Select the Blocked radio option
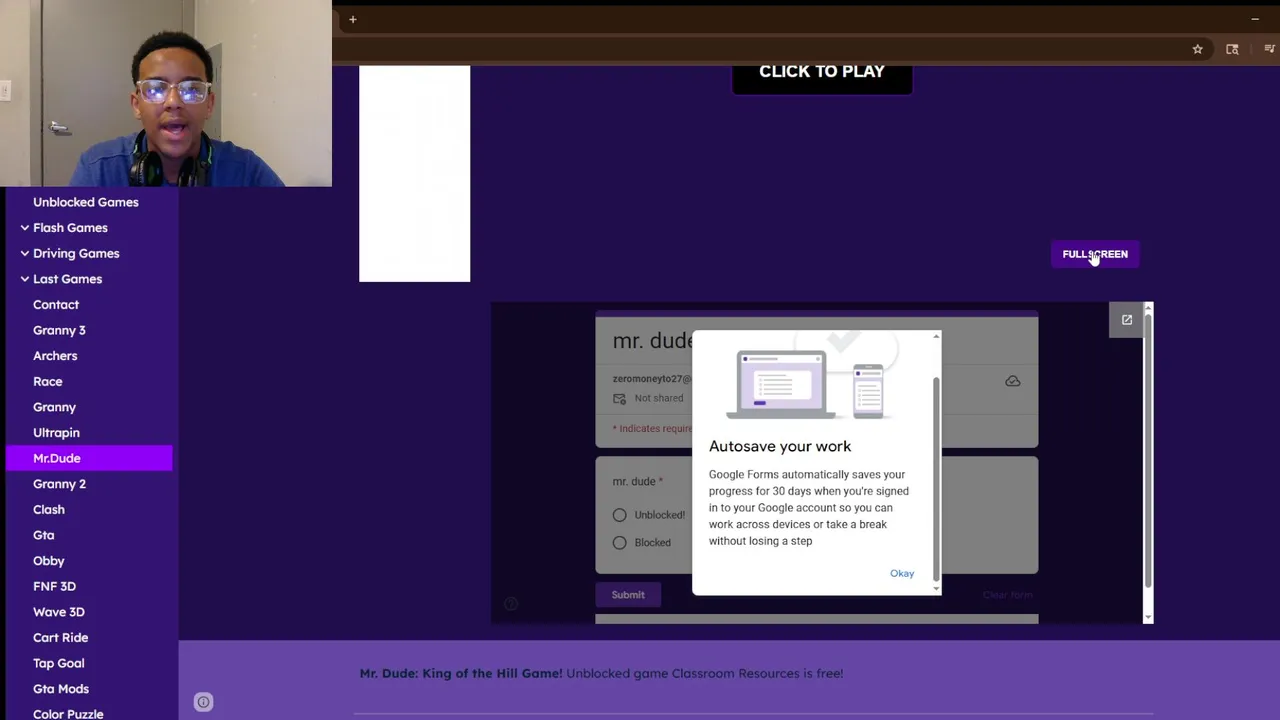Image resolution: width=1280 pixels, height=720 pixels. tap(620, 542)
